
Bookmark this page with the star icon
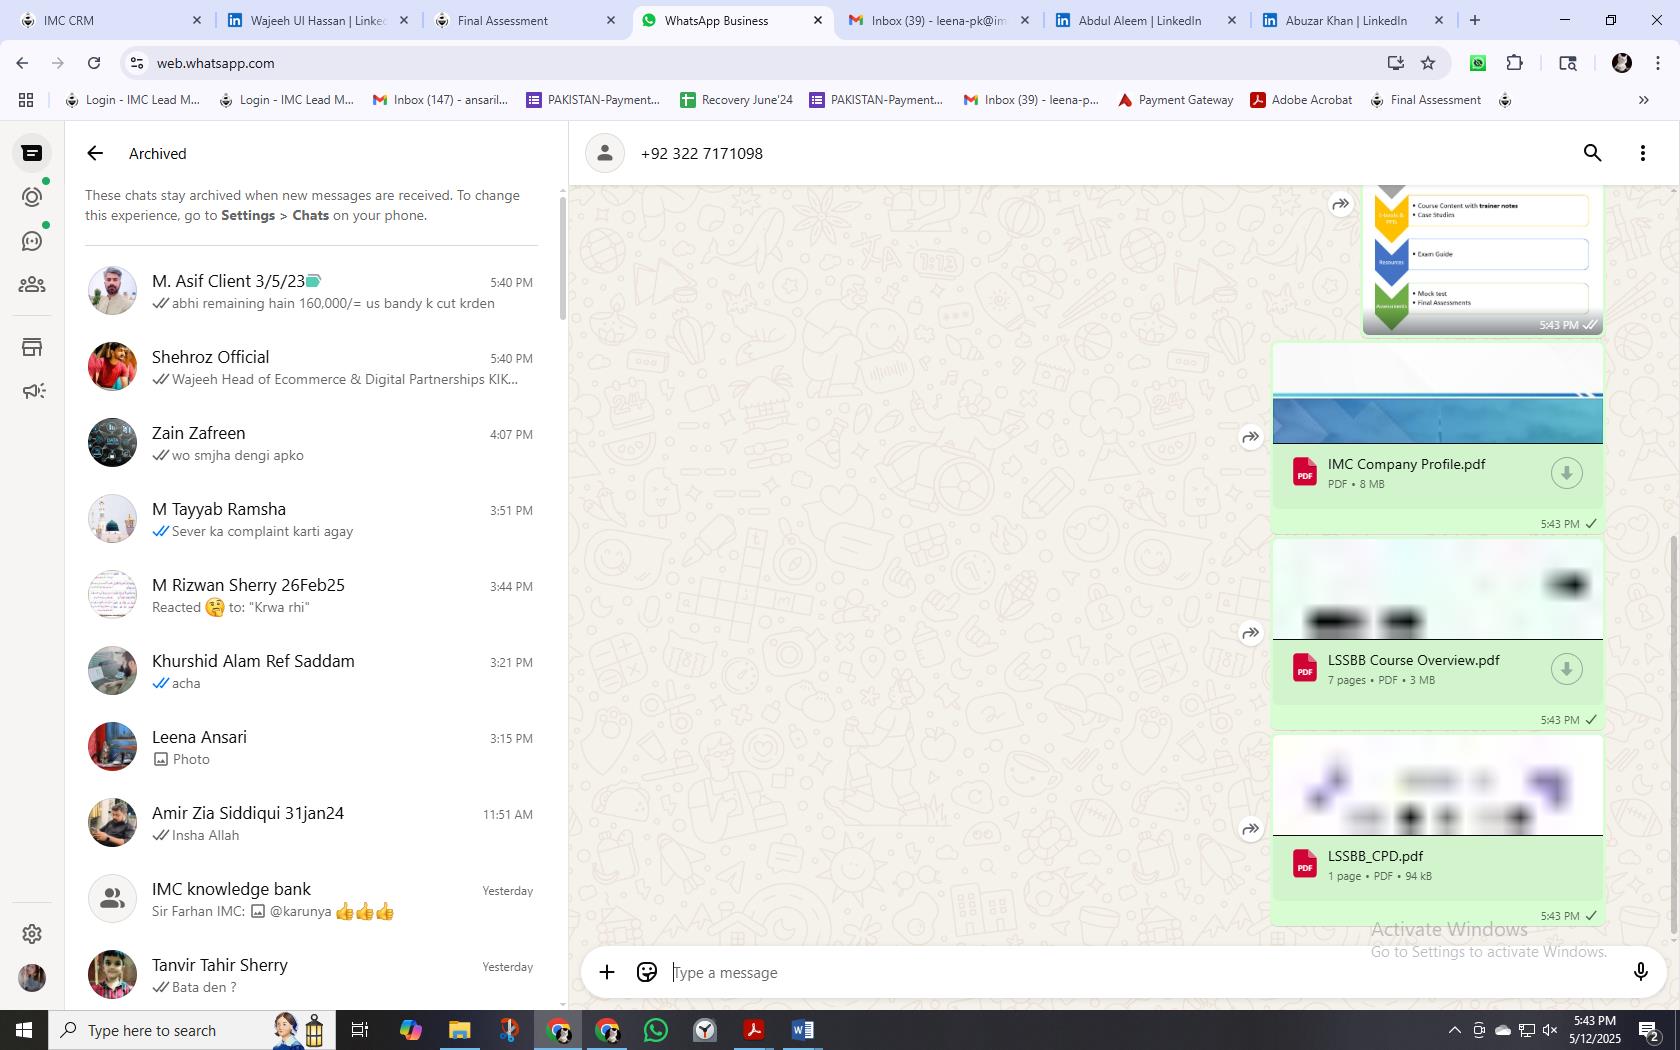[x=1428, y=63]
